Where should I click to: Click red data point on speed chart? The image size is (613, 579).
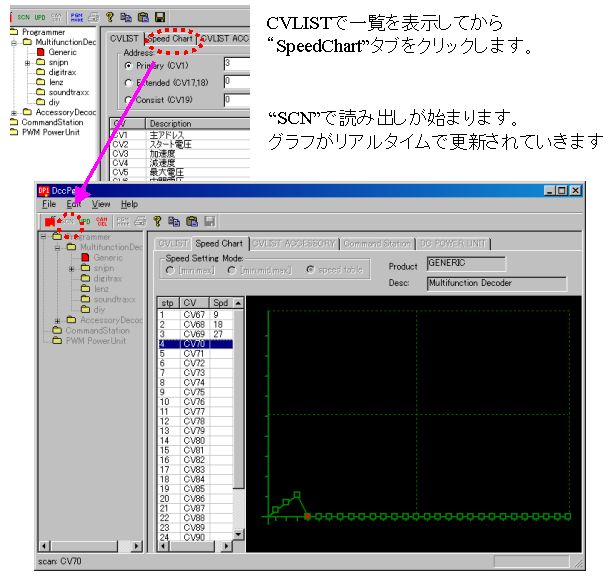[308, 517]
